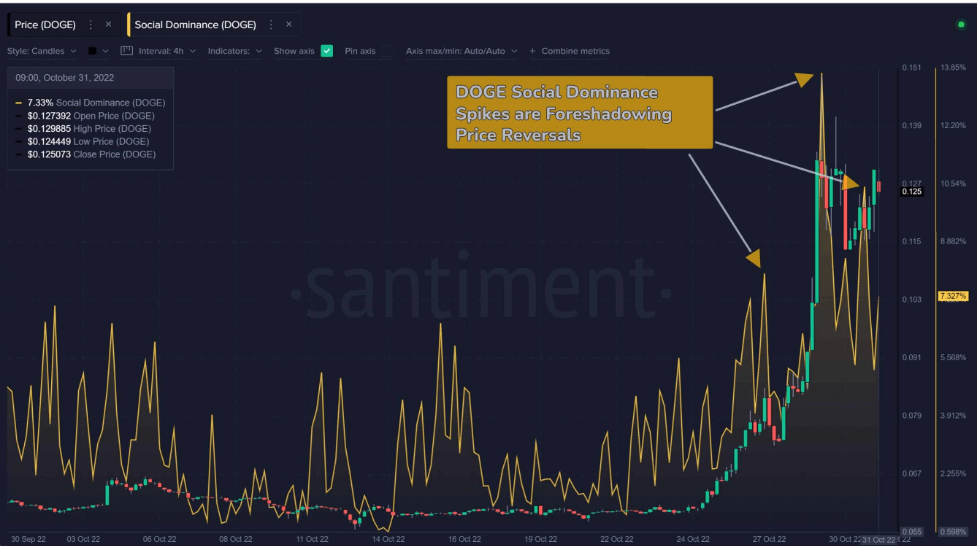Enable the Pin axis checkbox

click(388, 51)
